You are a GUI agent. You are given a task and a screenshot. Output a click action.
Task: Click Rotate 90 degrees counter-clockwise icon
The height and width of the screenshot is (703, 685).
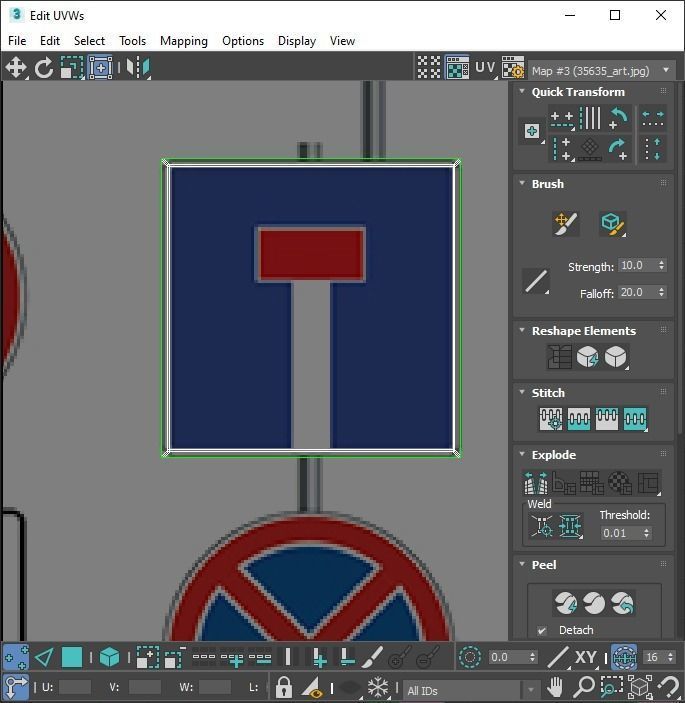coord(619,118)
